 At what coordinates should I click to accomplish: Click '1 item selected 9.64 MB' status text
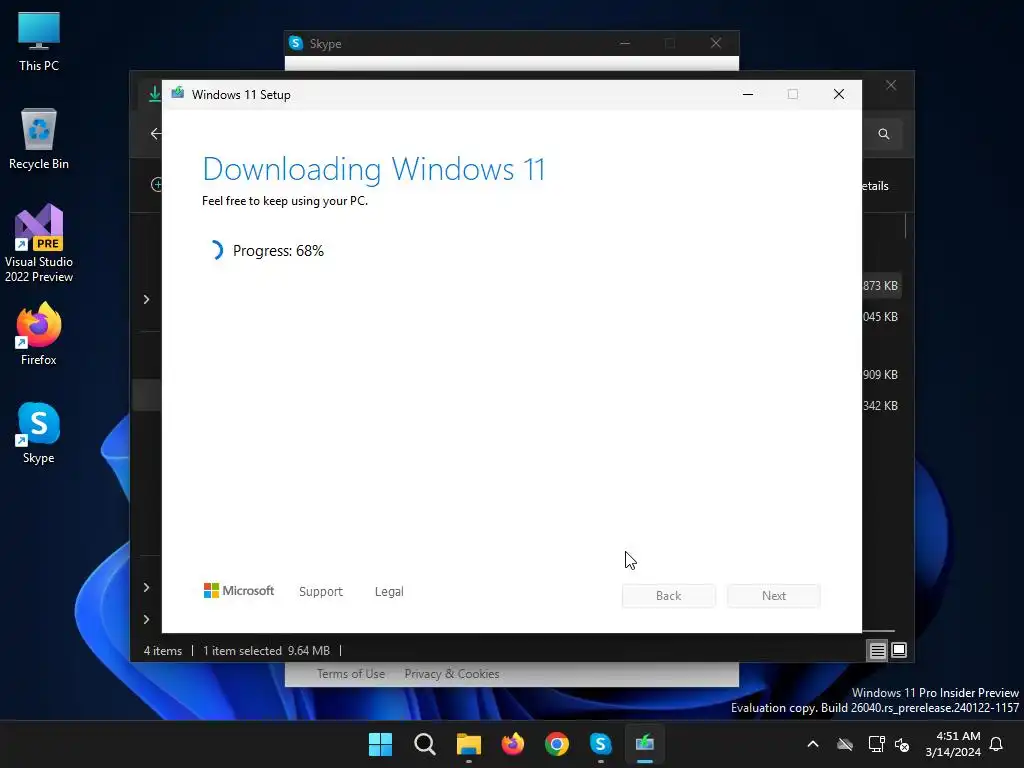[266, 650]
